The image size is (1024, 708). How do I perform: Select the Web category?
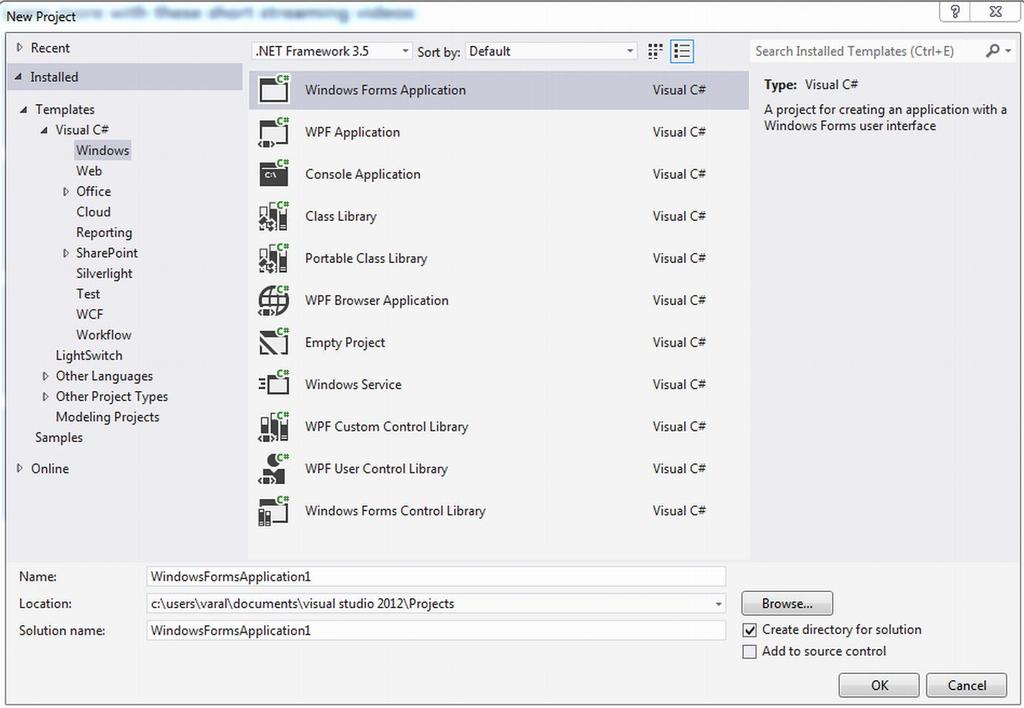coord(89,170)
